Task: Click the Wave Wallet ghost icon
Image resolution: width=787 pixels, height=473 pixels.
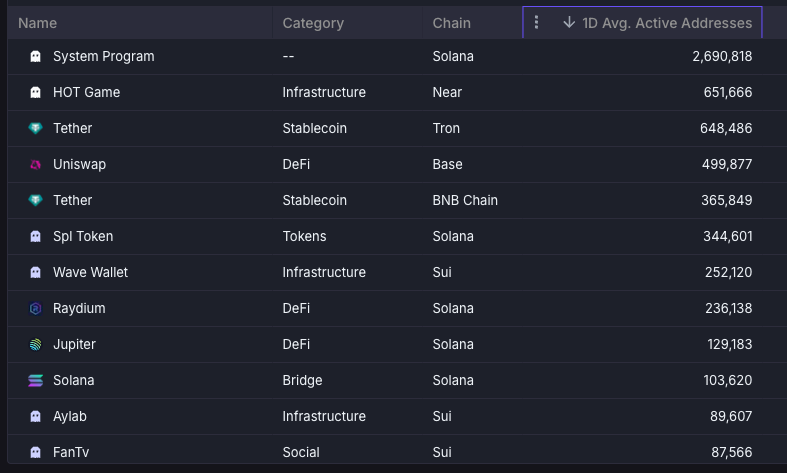Action: pyautogui.click(x=36, y=273)
